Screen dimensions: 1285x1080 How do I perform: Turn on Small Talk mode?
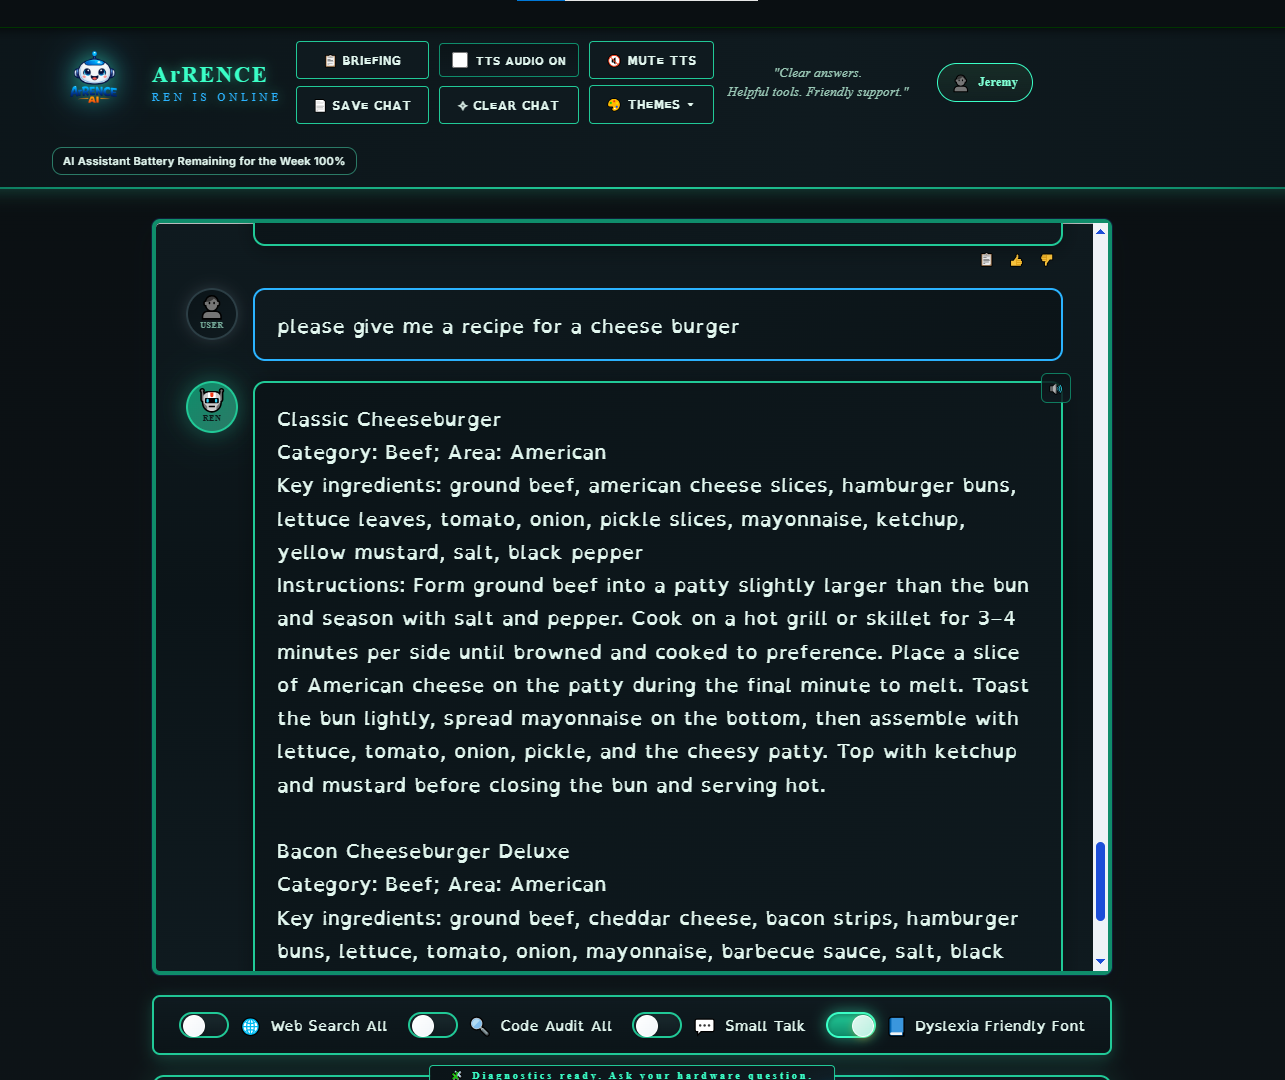pos(657,1025)
